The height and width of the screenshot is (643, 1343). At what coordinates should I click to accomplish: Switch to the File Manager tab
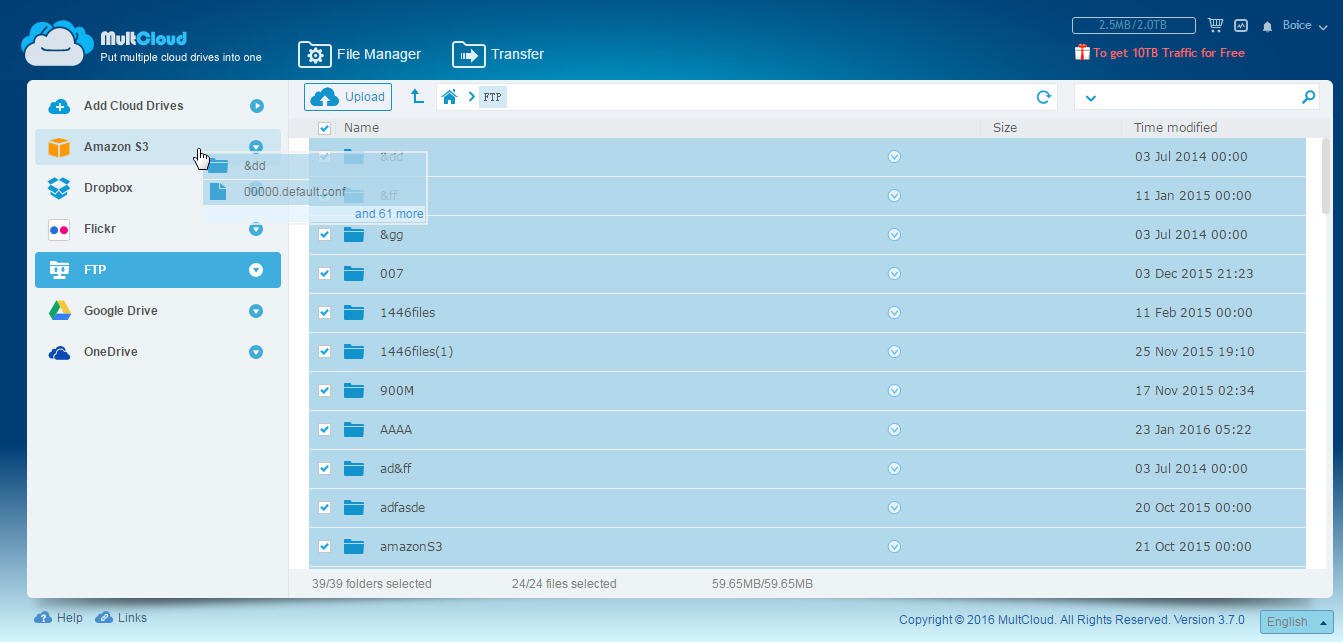pos(360,54)
